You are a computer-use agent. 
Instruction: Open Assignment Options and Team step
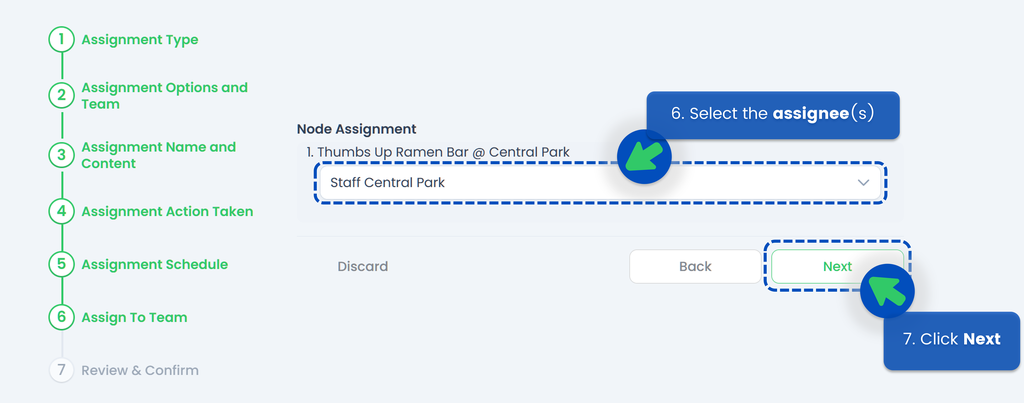[x=164, y=96]
